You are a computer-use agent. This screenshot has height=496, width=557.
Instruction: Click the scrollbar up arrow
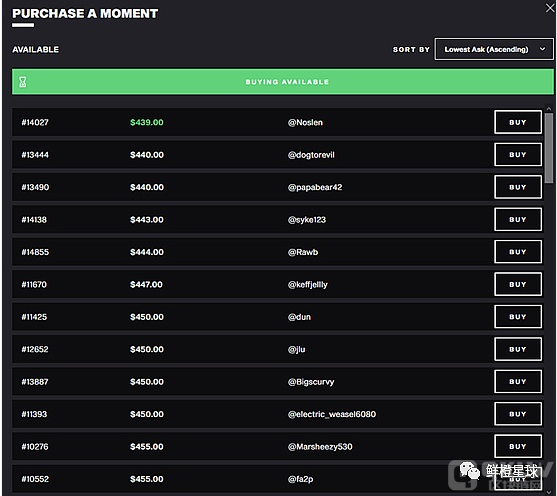pyautogui.click(x=549, y=108)
